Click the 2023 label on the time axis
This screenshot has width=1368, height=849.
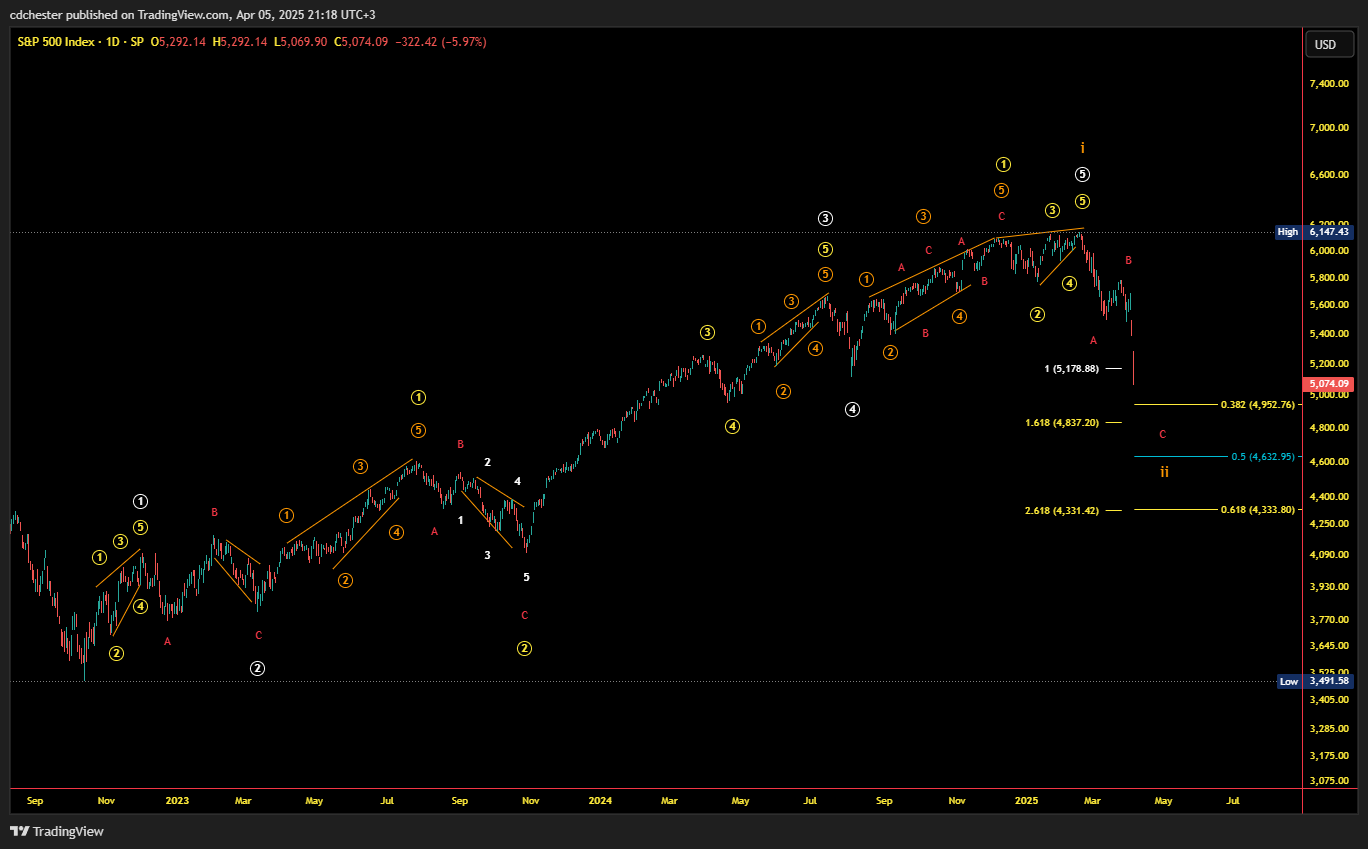point(177,801)
